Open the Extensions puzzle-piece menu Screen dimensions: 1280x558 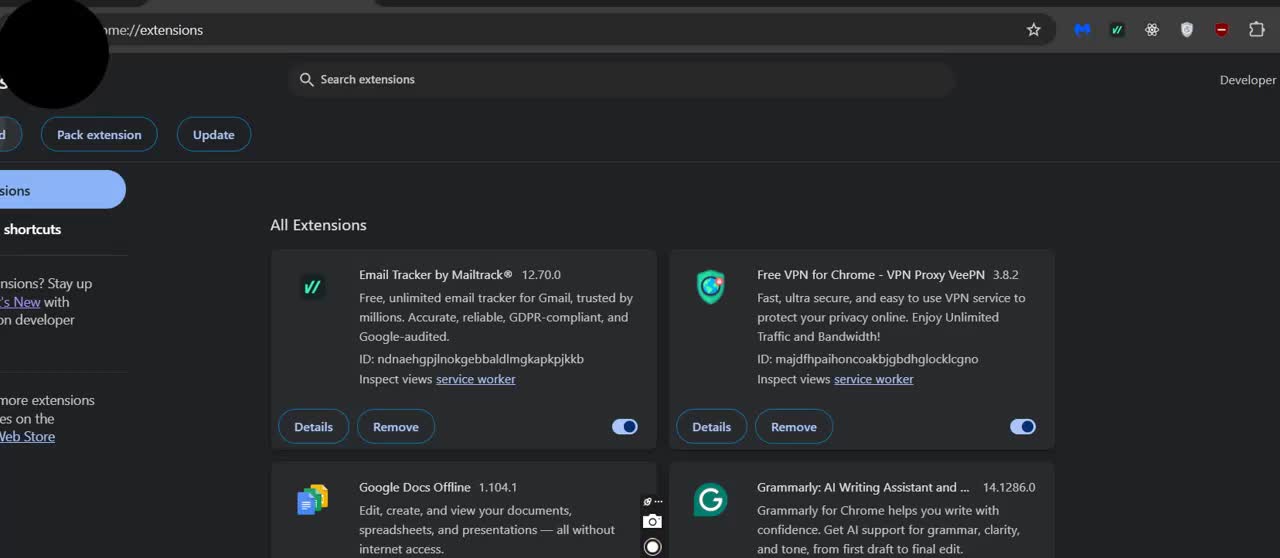coord(1257,30)
